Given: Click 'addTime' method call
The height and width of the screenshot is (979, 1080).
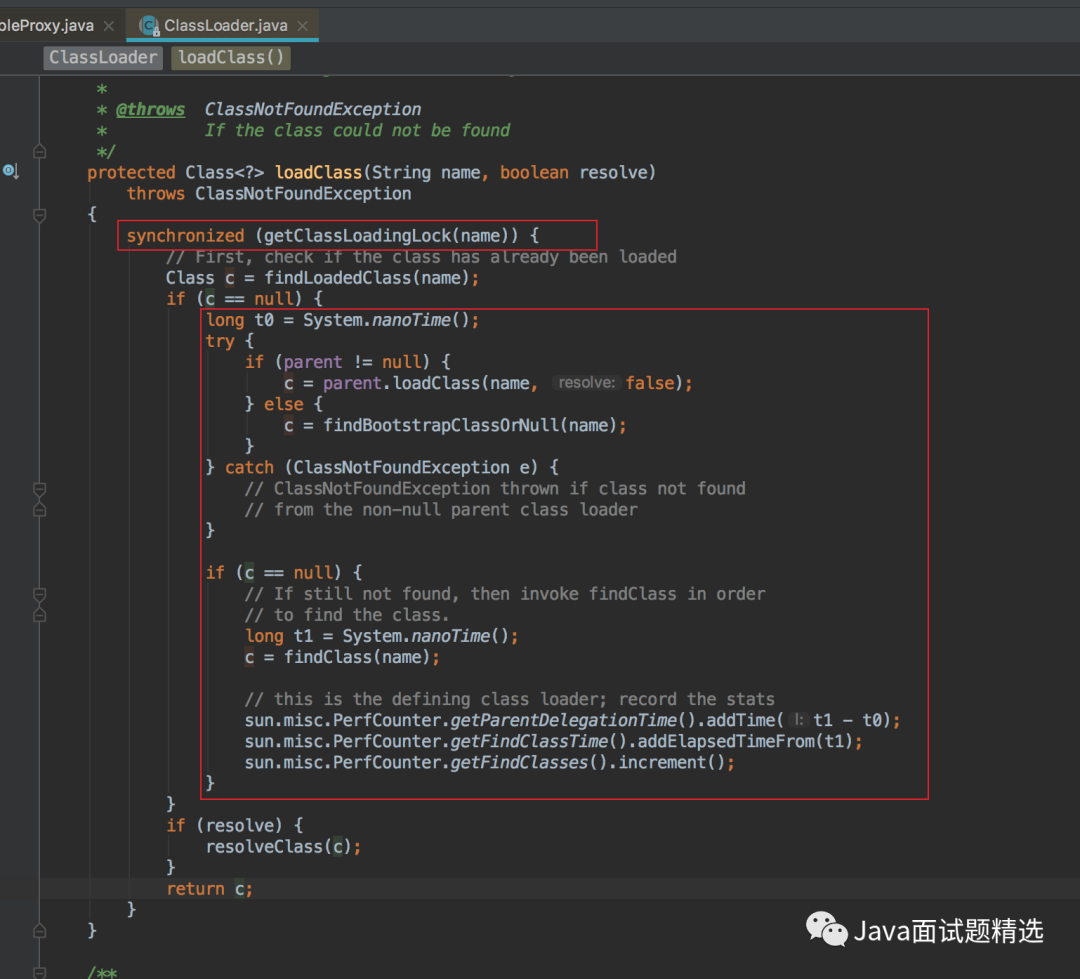Looking at the screenshot, I should (741, 720).
